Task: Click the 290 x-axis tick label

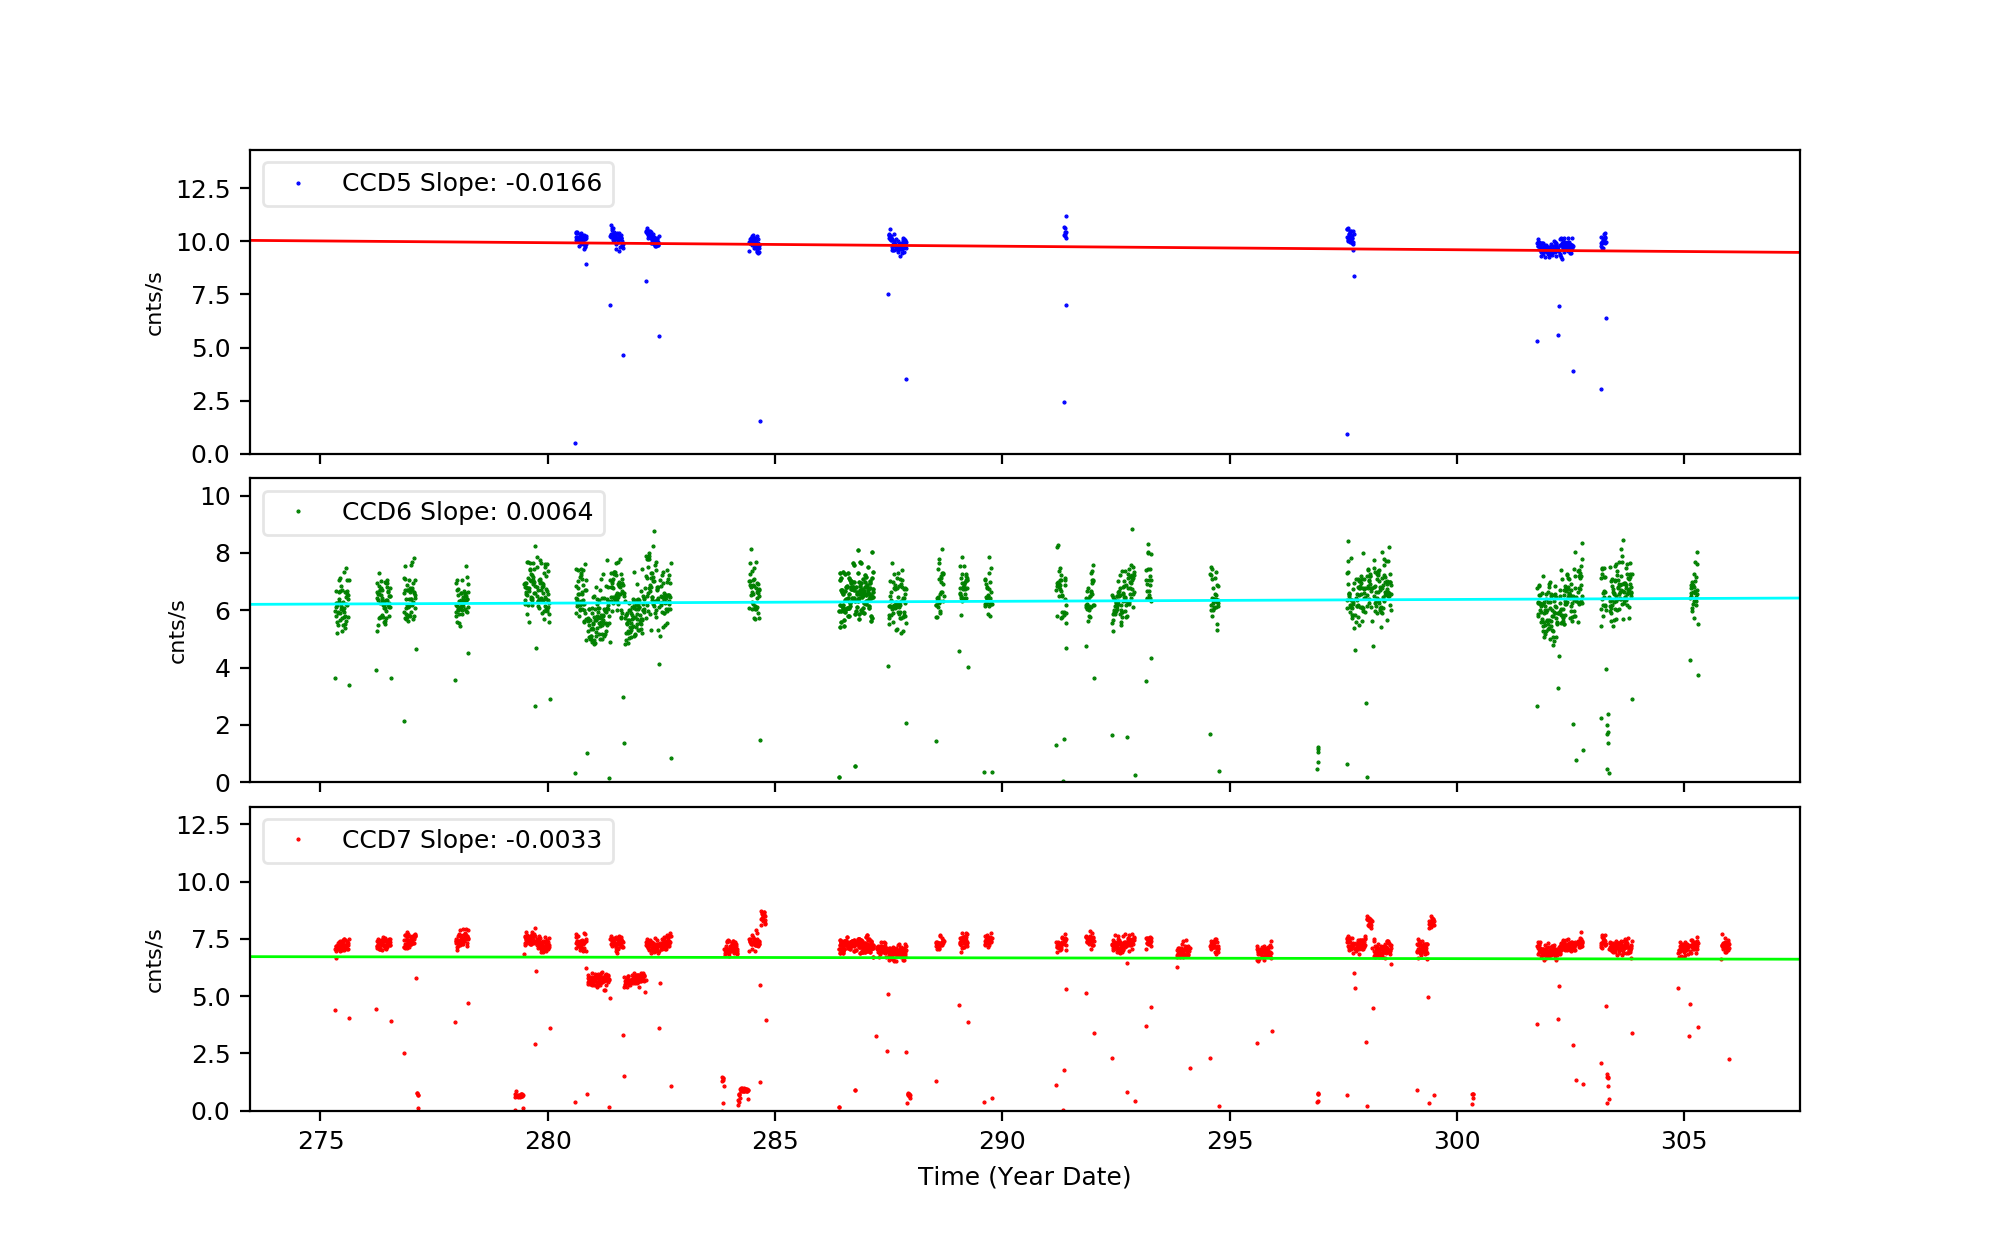Action: pos(1002,1142)
